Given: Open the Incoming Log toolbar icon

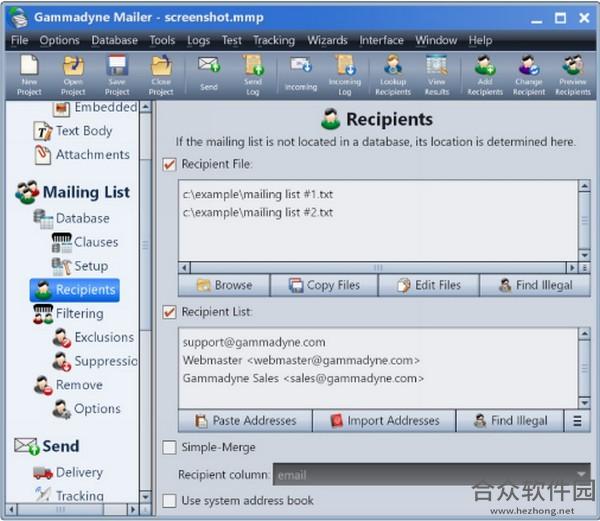Looking at the screenshot, I should click(x=345, y=75).
